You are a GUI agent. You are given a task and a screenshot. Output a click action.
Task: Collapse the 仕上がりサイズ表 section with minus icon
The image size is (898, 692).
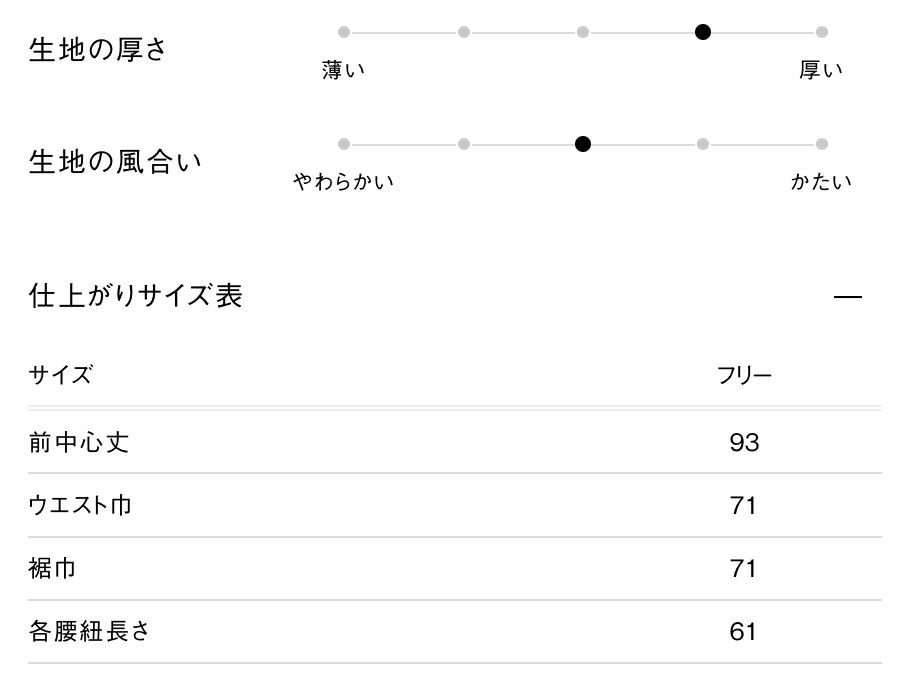(847, 298)
